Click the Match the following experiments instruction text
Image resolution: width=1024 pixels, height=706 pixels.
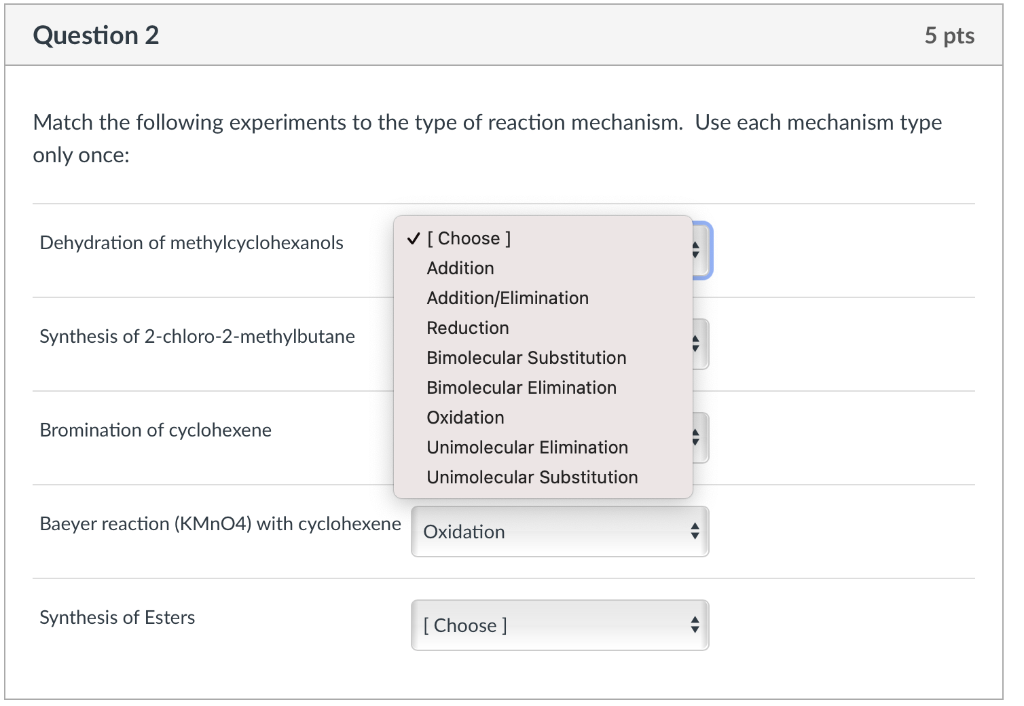[x=487, y=139]
